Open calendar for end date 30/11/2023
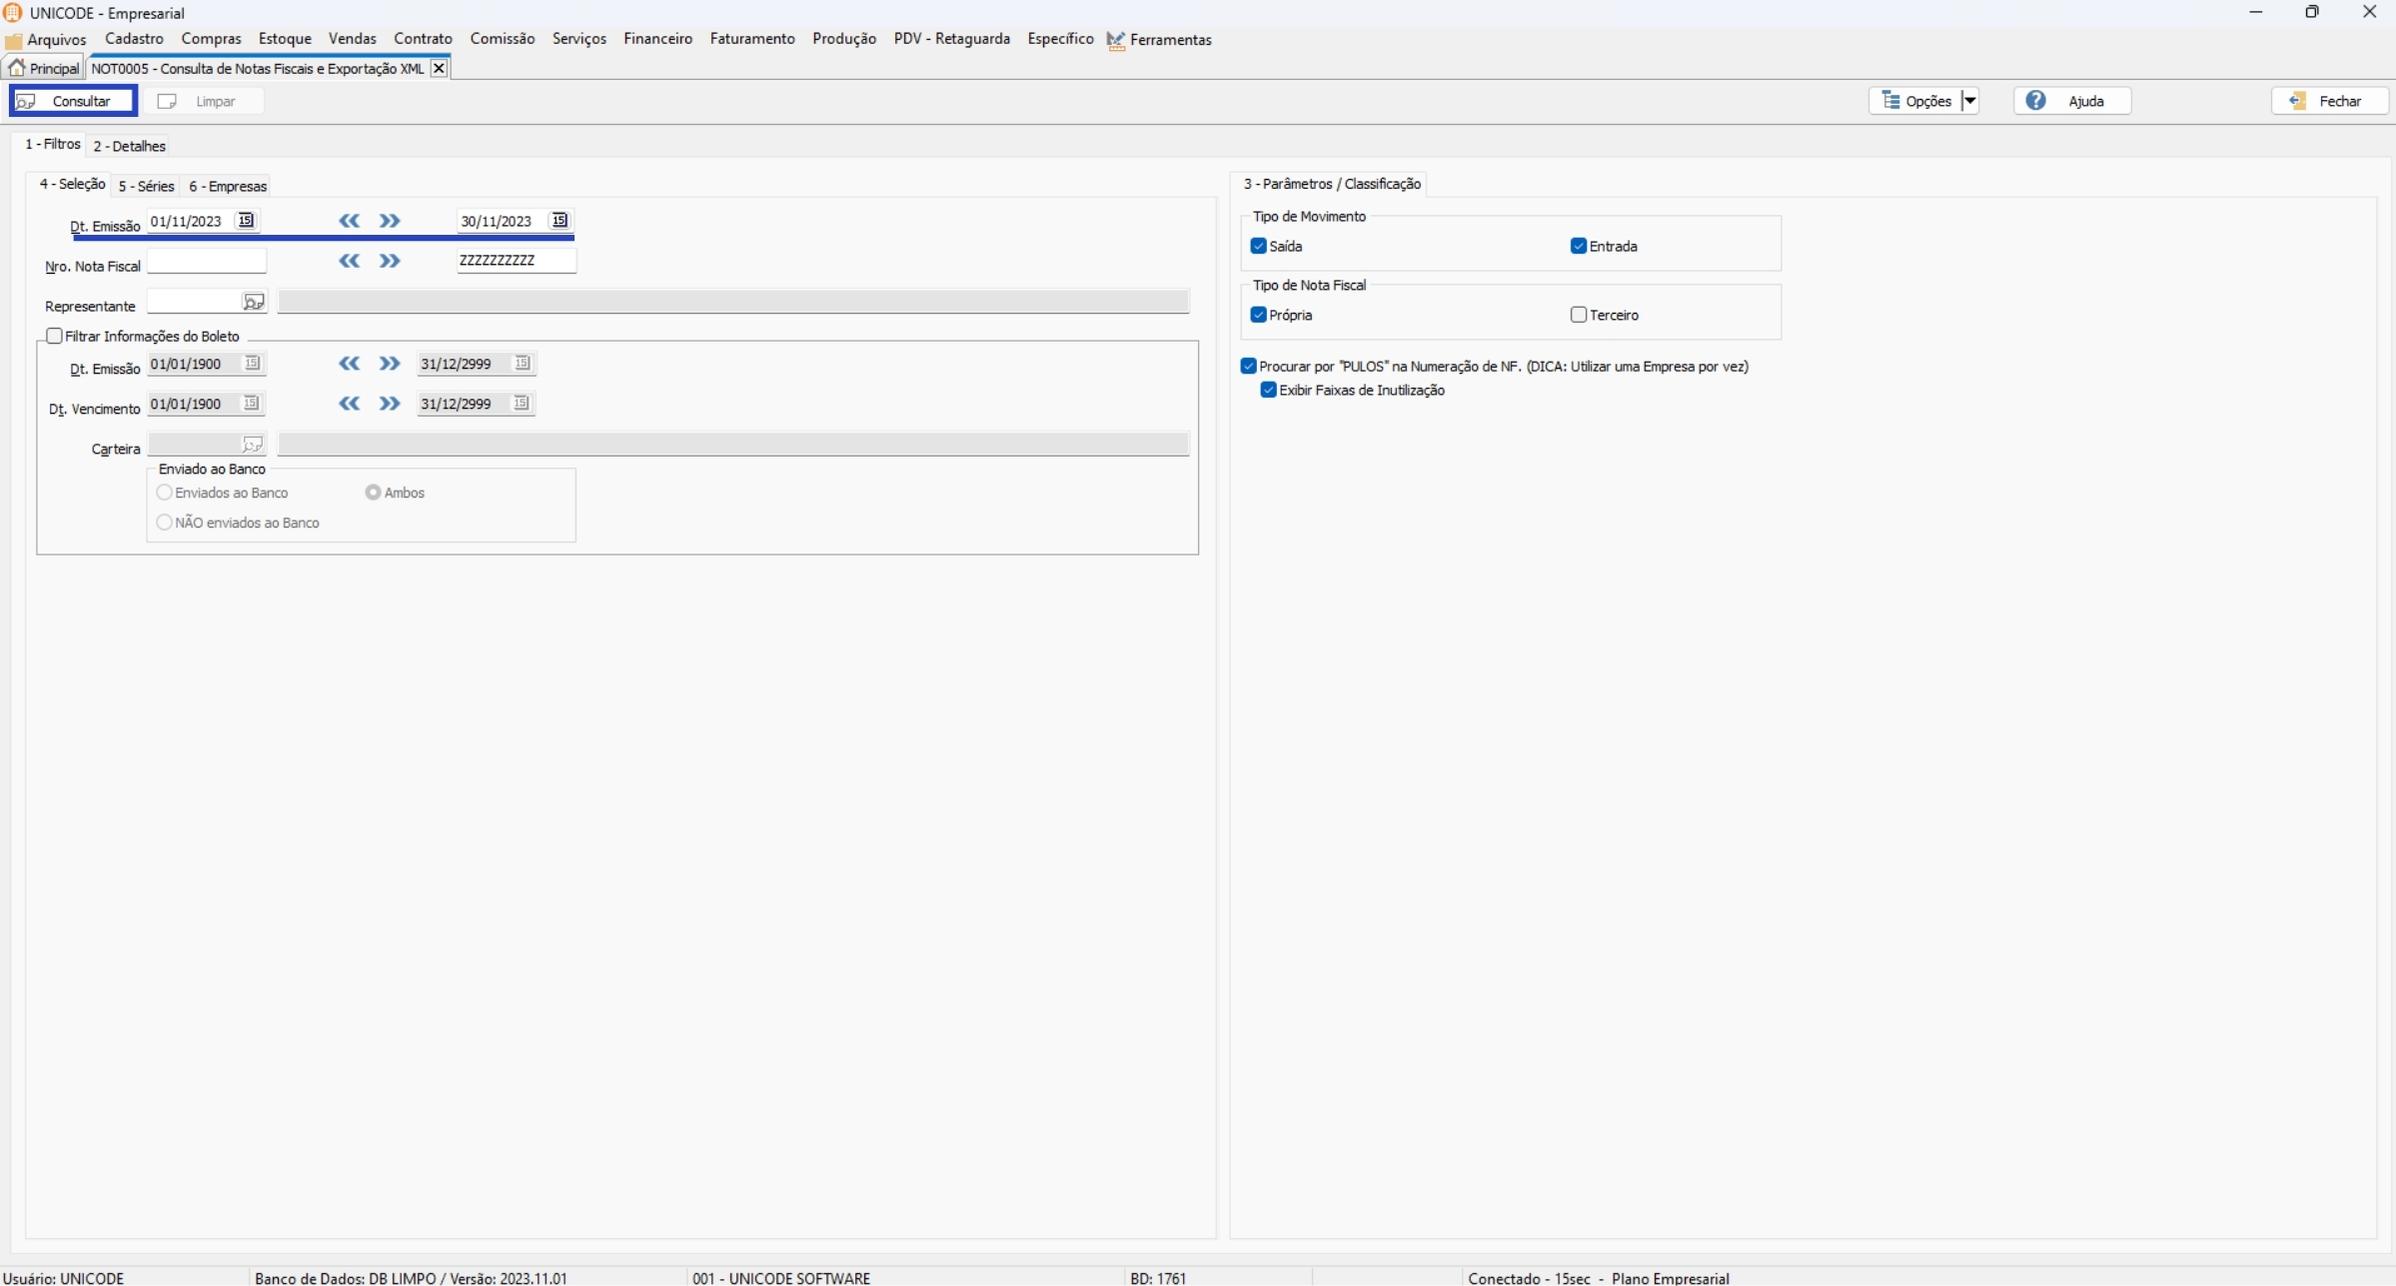Screen dimensions: 2396x1286 [x=559, y=221]
